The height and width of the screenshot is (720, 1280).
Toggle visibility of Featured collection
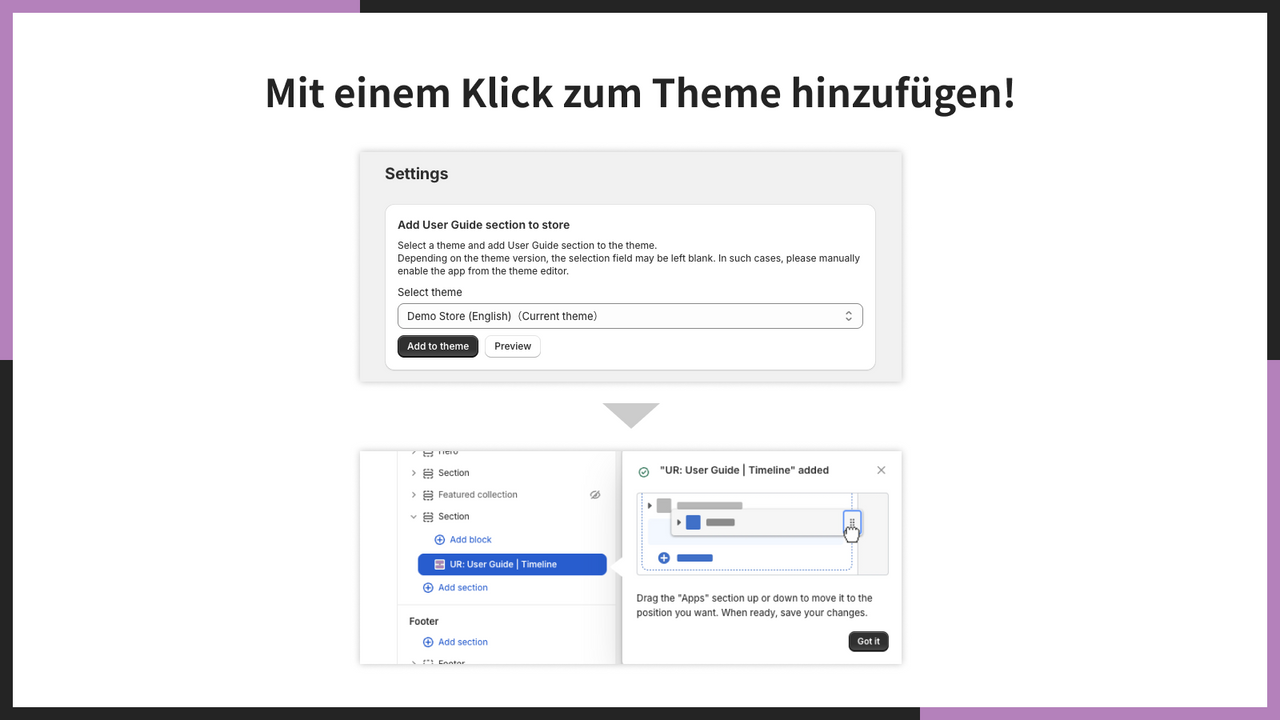pyautogui.click(x=595, y=495)
